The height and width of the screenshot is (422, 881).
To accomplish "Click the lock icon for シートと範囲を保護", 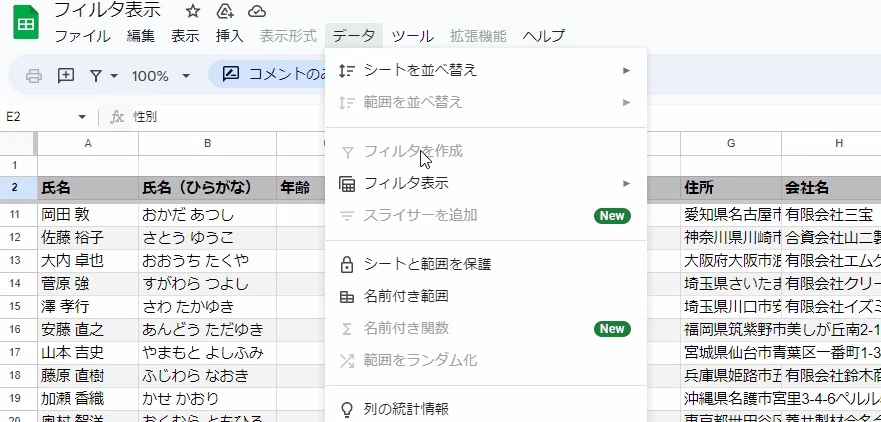I will (347, 264).
